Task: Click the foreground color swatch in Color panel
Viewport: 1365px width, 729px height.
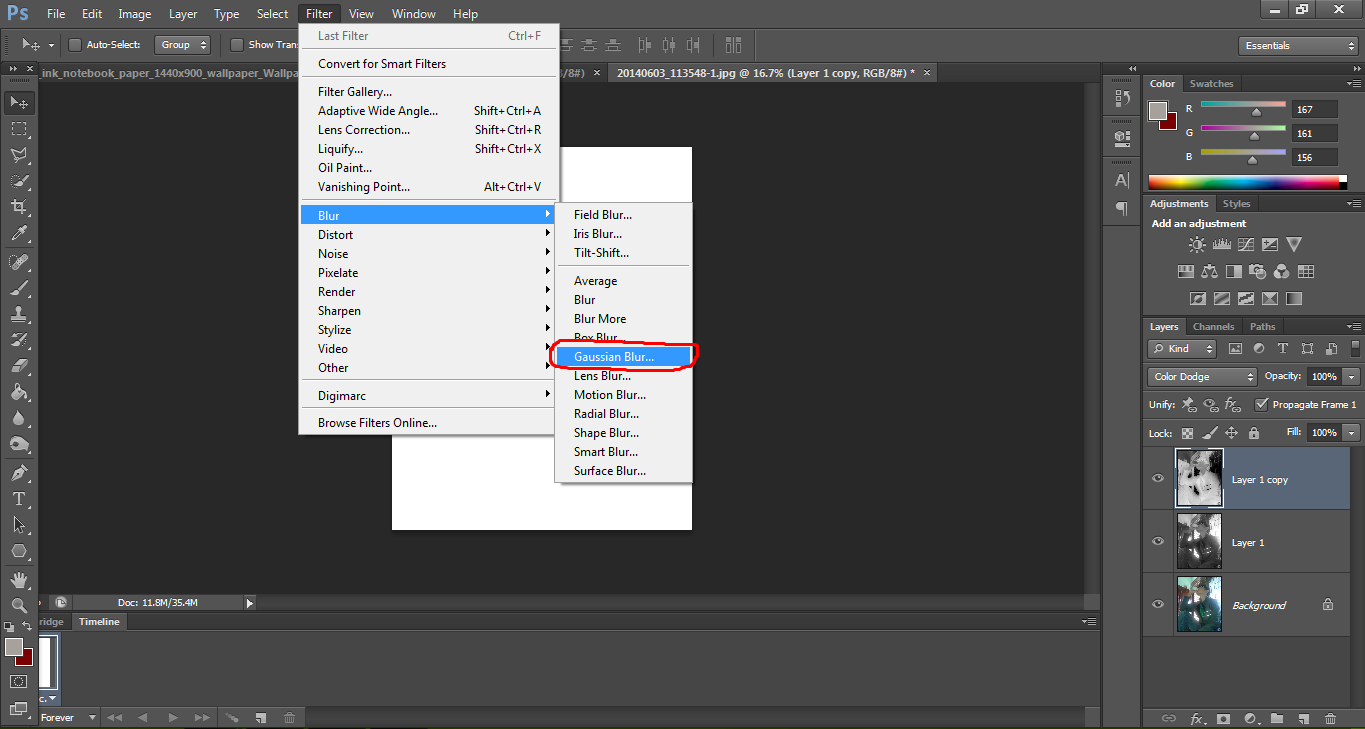Action: [1158, 110]
